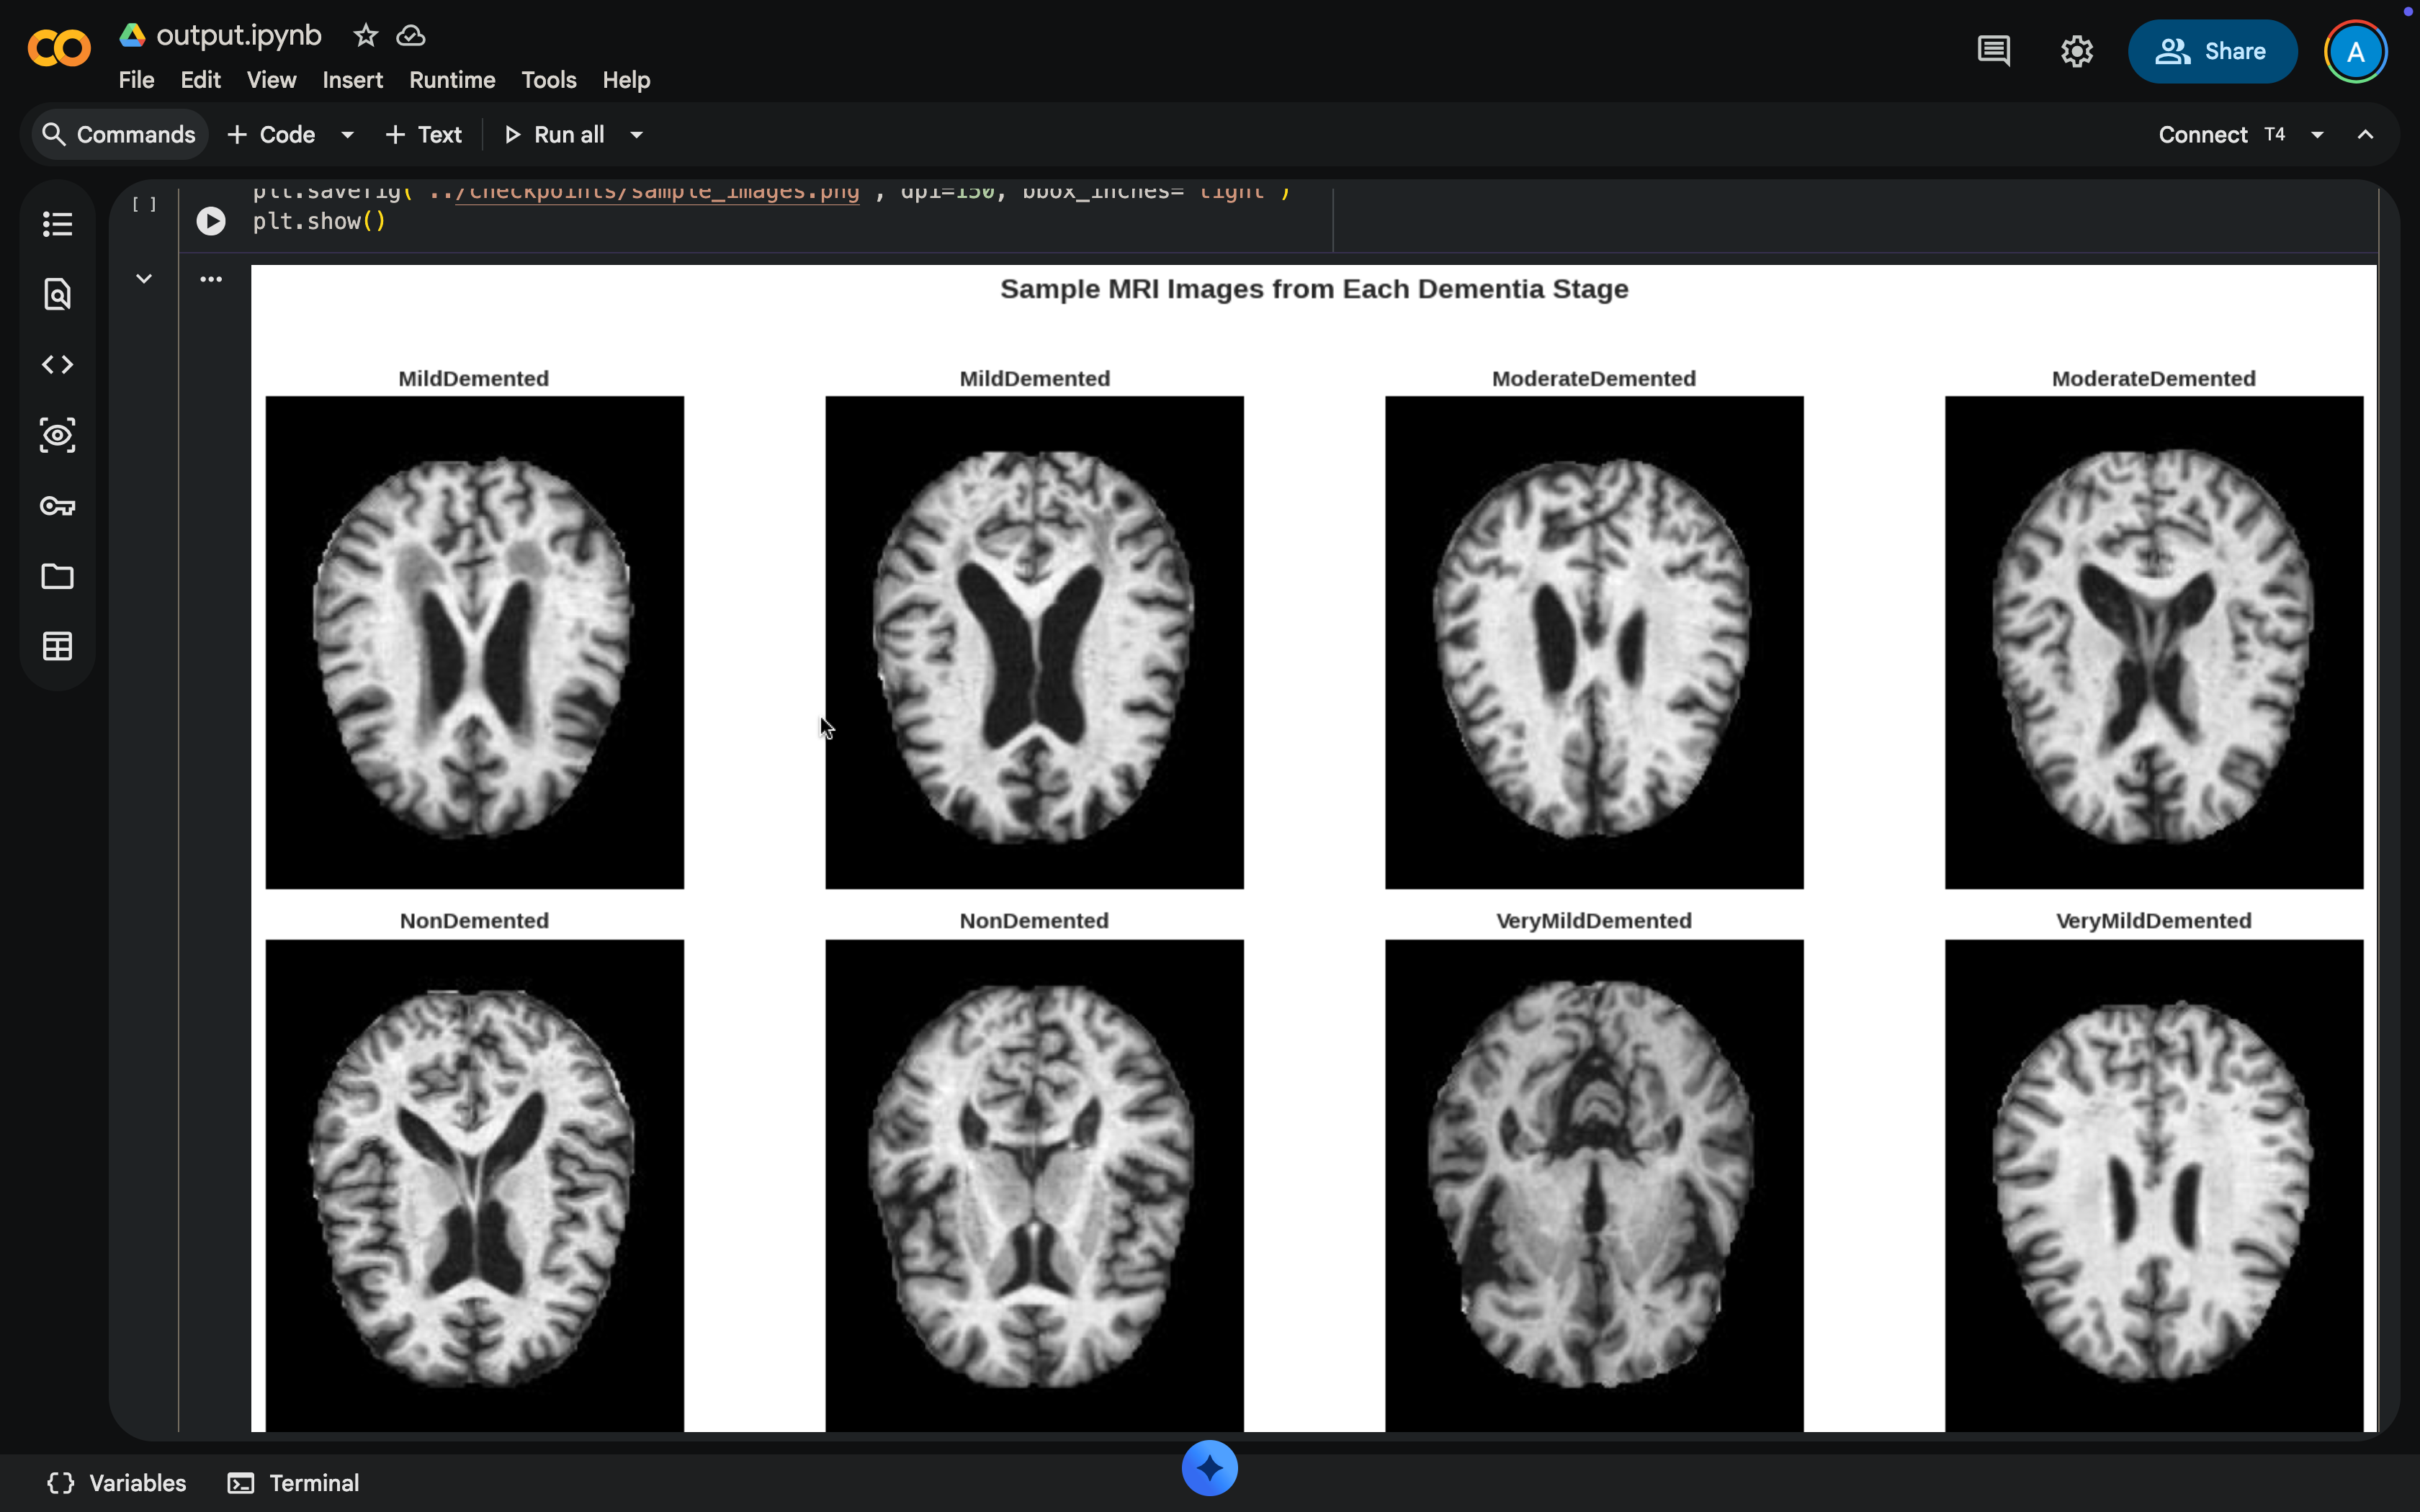The width and height of the screenshot is (2420, 1512).
Task: Expand the Run all dropdown arrow
Action: tap(636, 135)
